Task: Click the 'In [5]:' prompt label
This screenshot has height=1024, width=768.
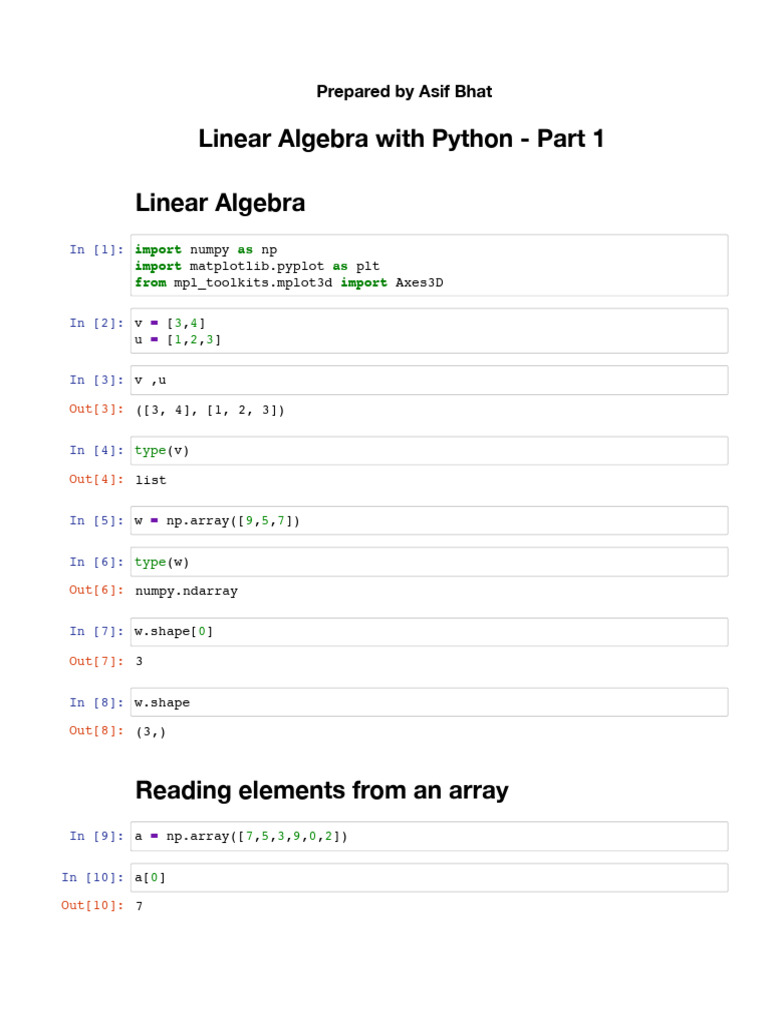Action: pos(97,520)
